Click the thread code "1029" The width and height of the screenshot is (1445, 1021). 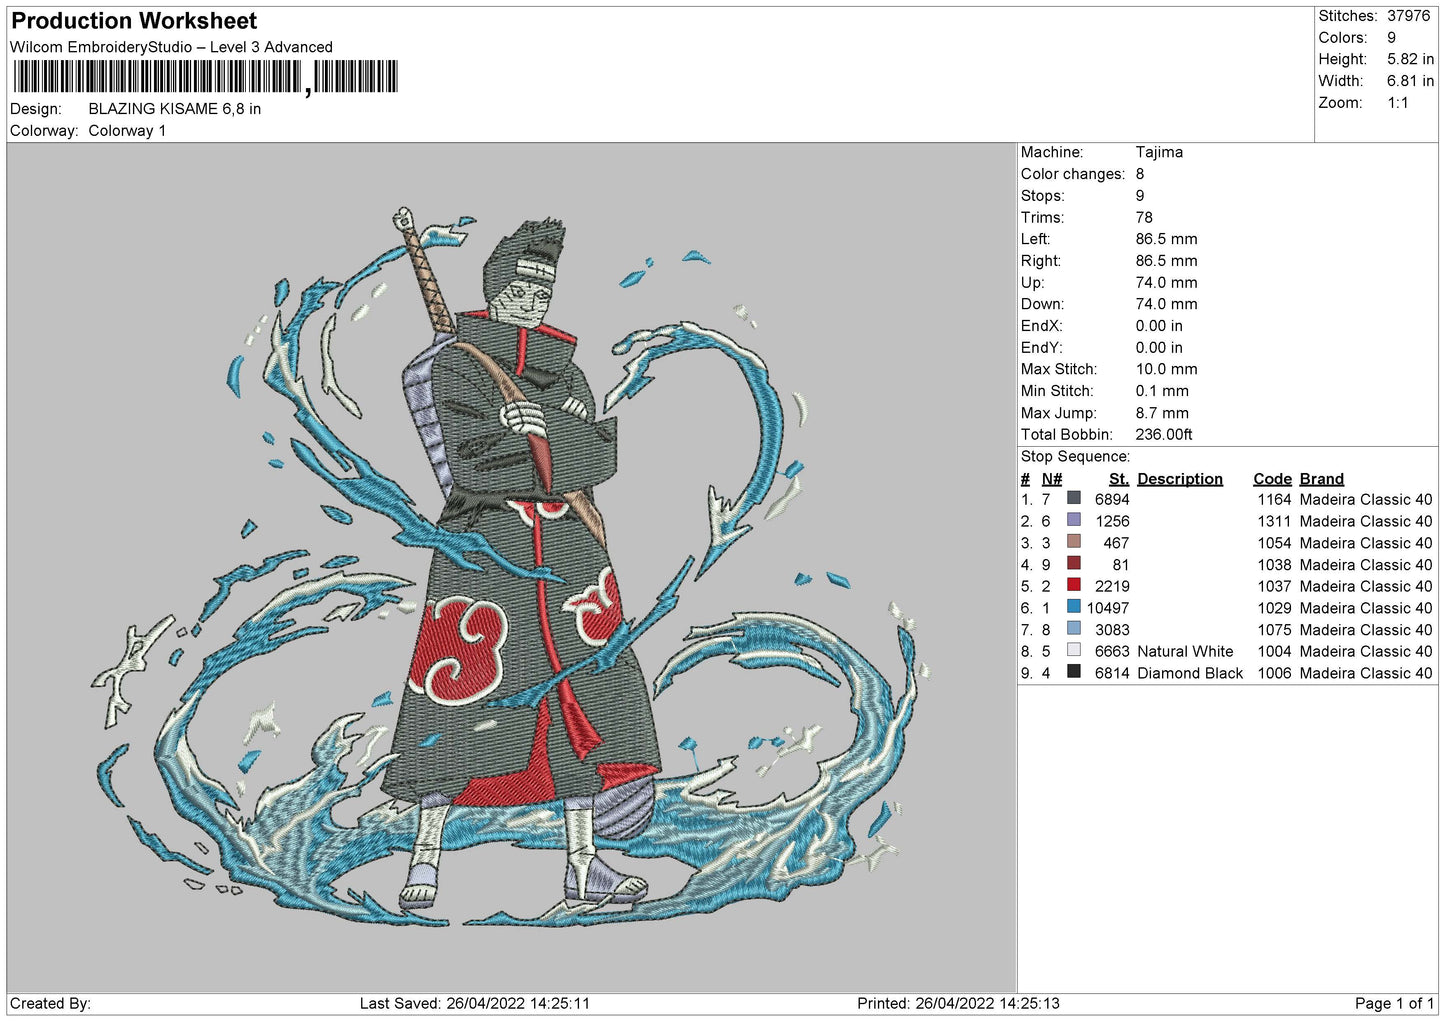1275,608
